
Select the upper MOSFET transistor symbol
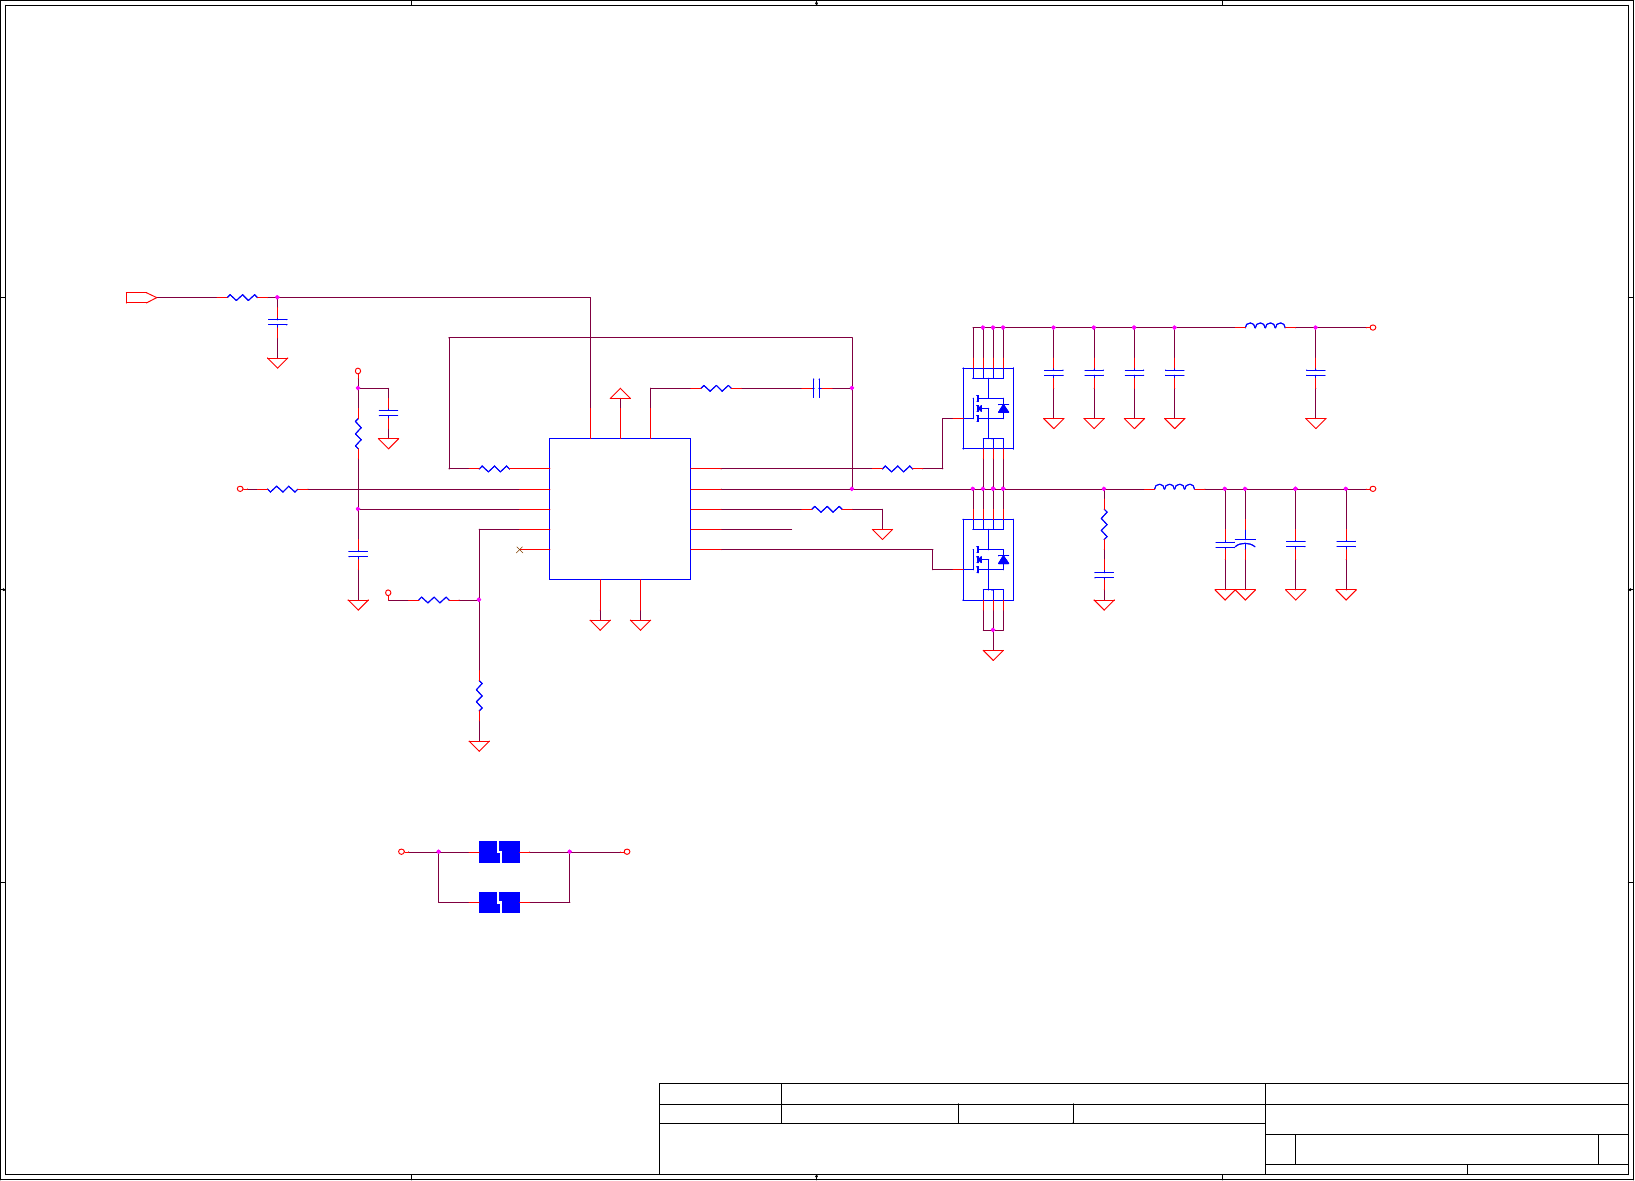click(988, 408)
